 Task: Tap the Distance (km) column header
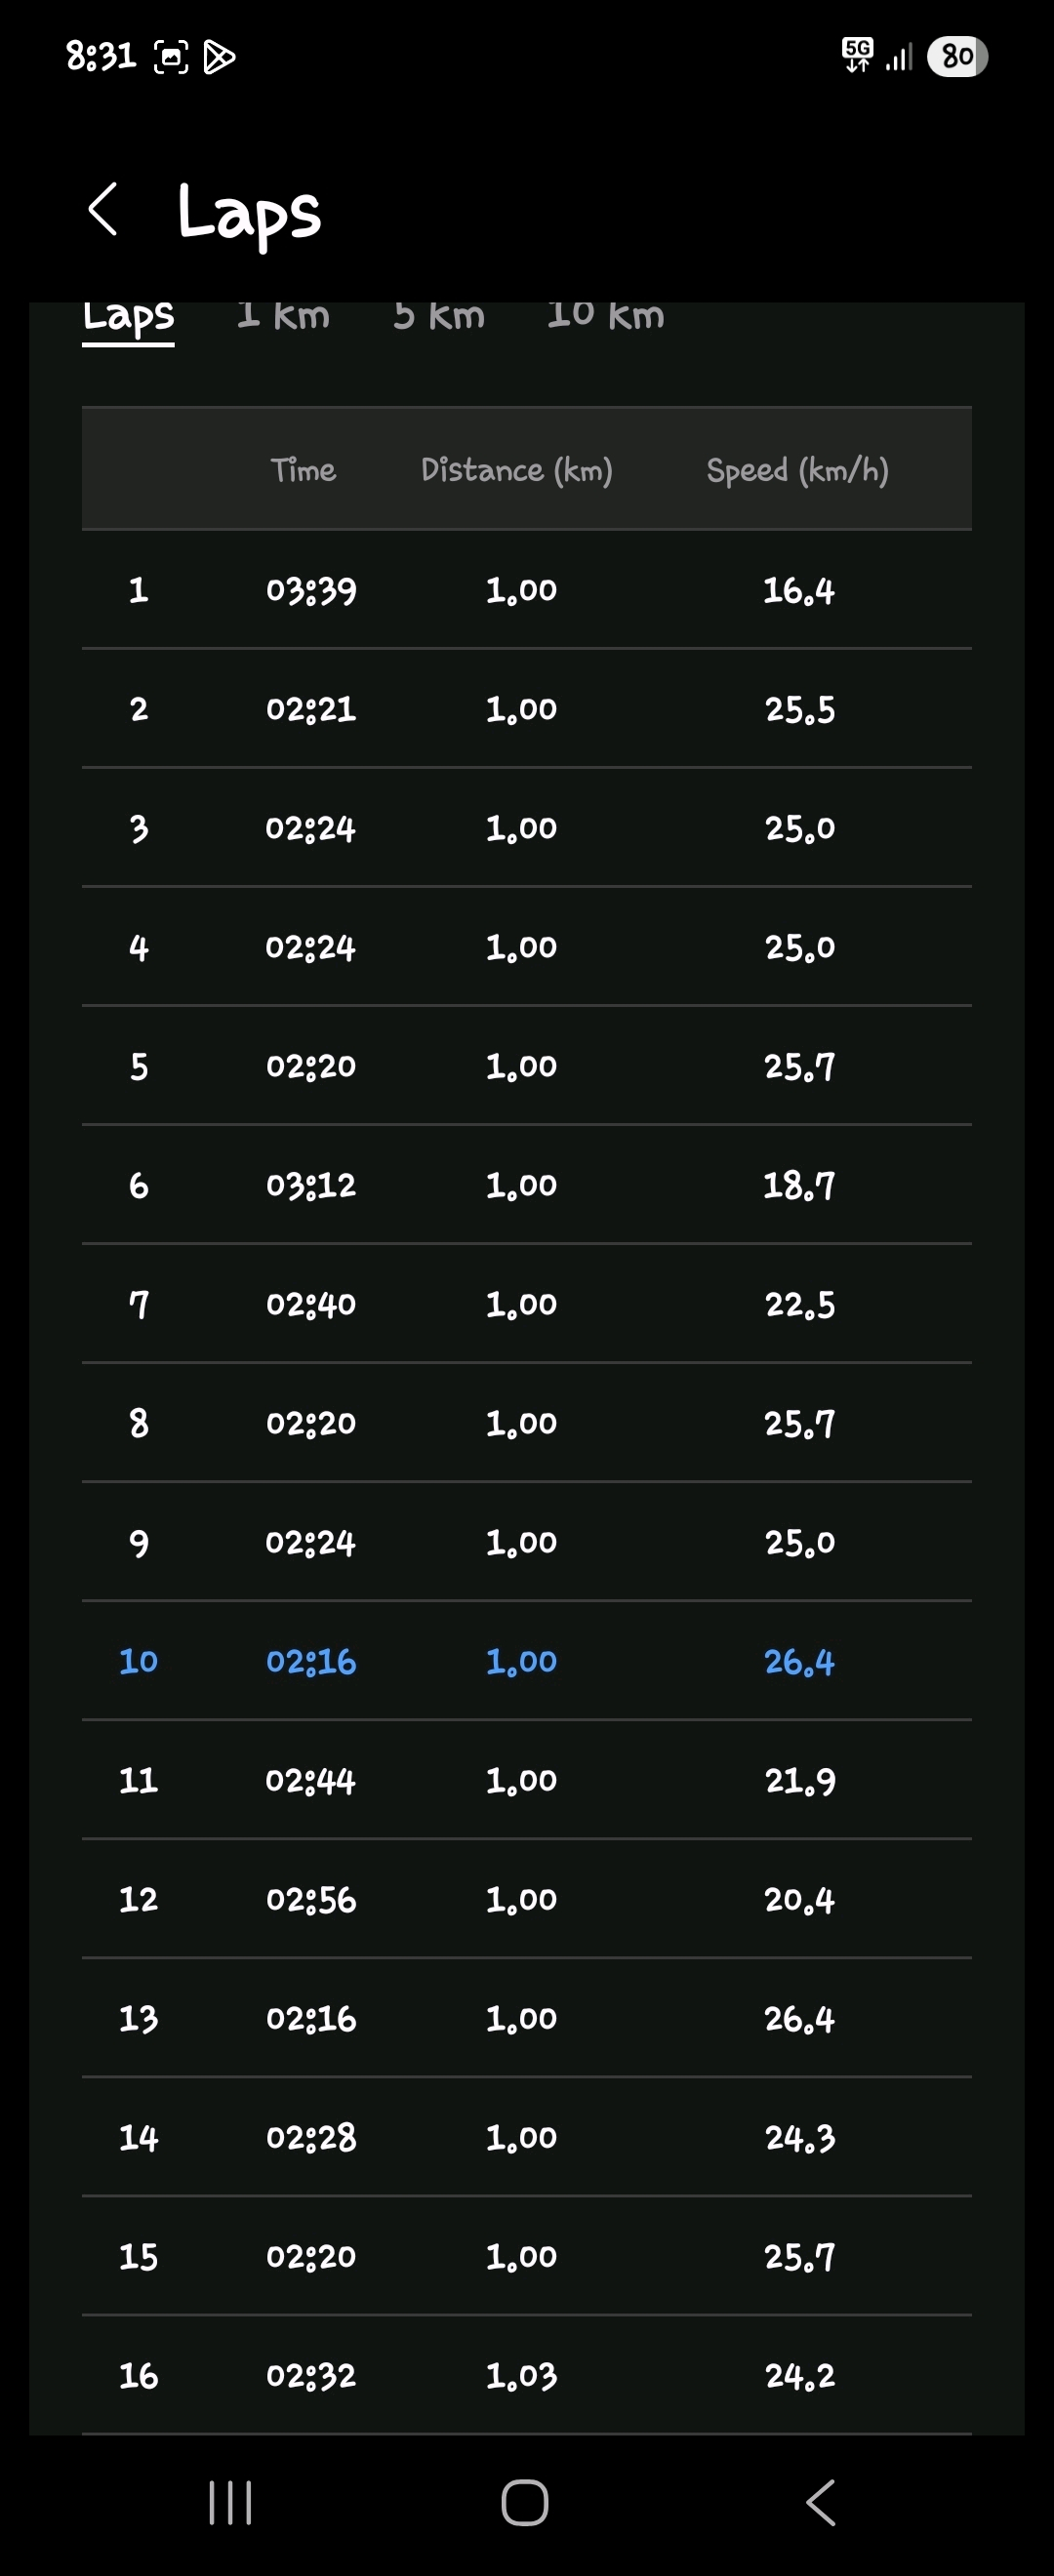coord(516,470)
